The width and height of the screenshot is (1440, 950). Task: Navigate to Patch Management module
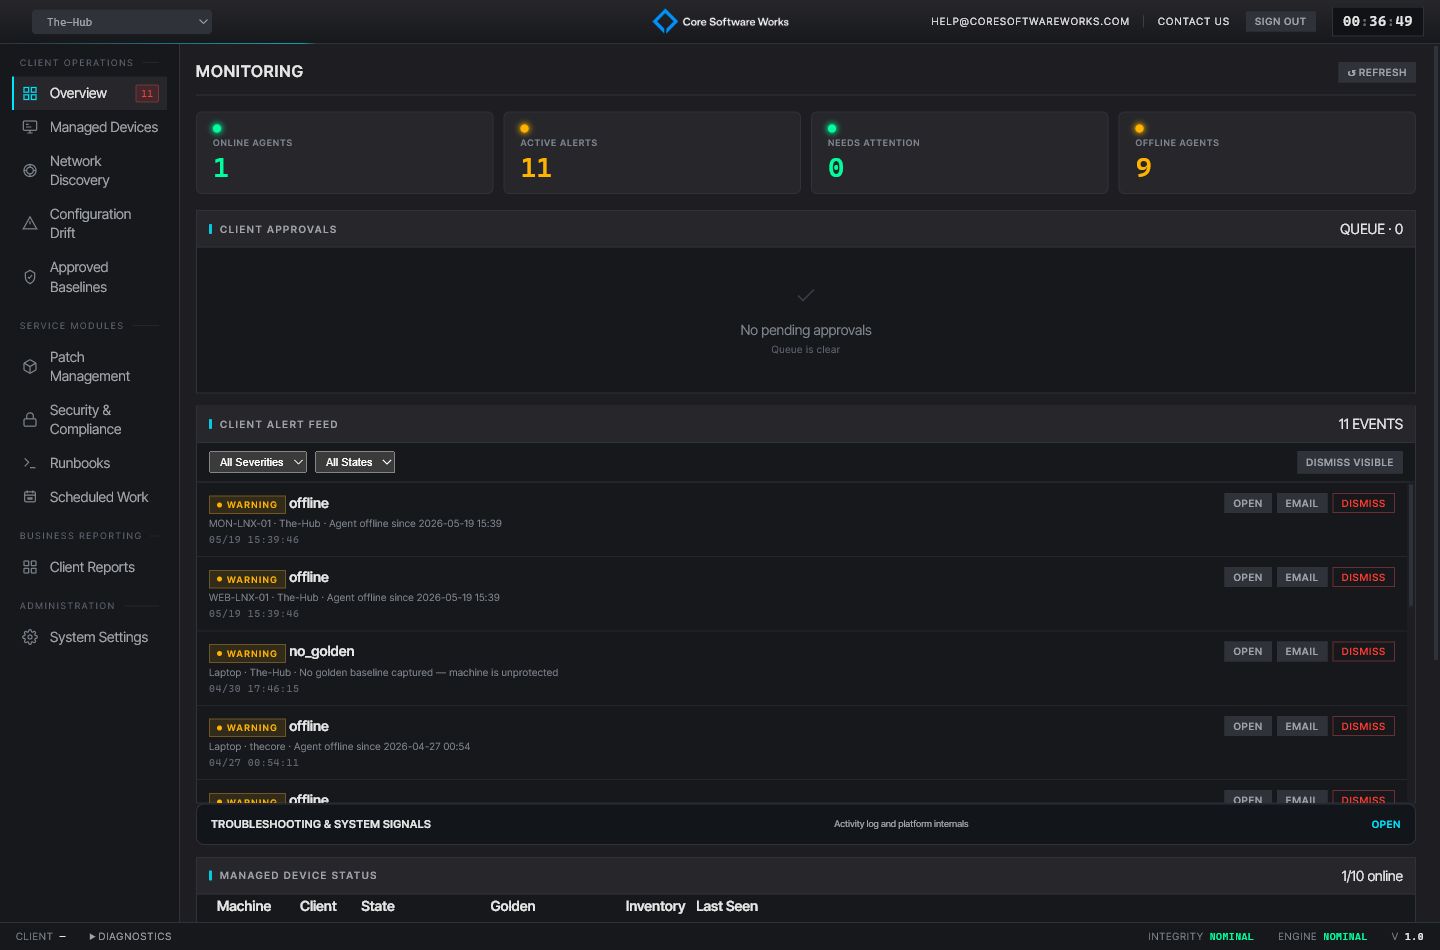(x=89, y=367)
